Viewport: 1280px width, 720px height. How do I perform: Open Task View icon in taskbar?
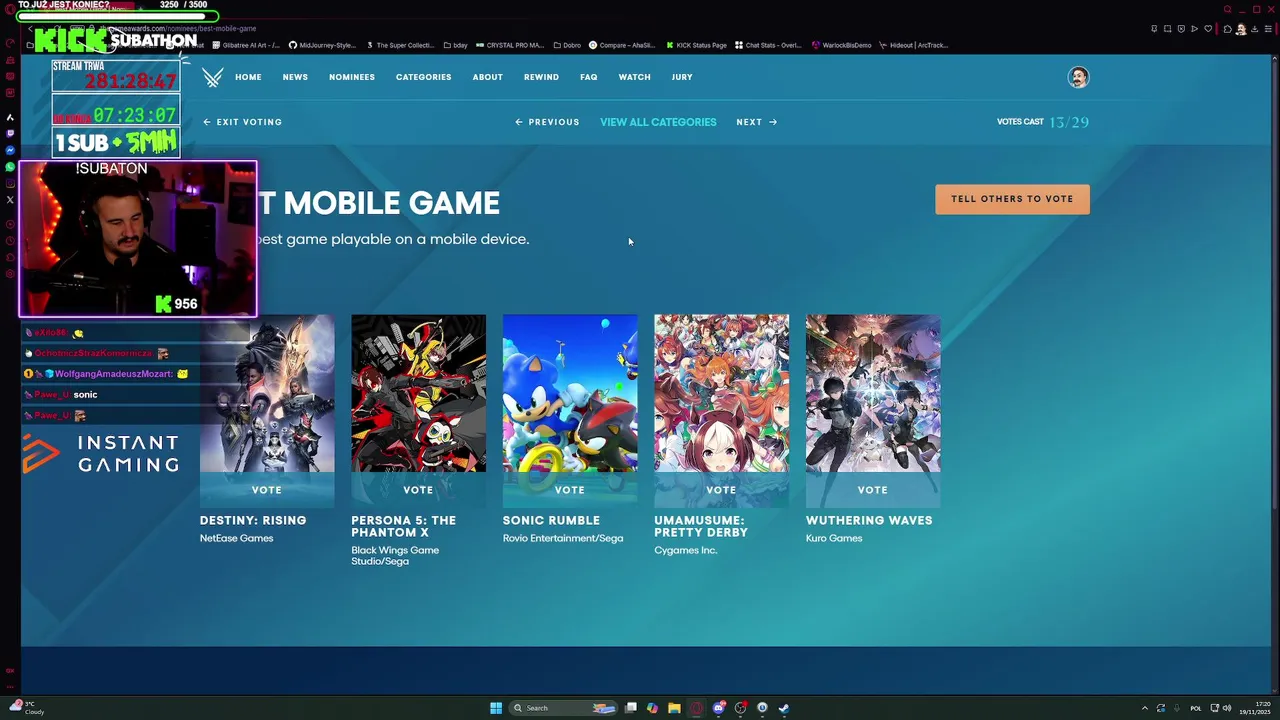[631, 708]
